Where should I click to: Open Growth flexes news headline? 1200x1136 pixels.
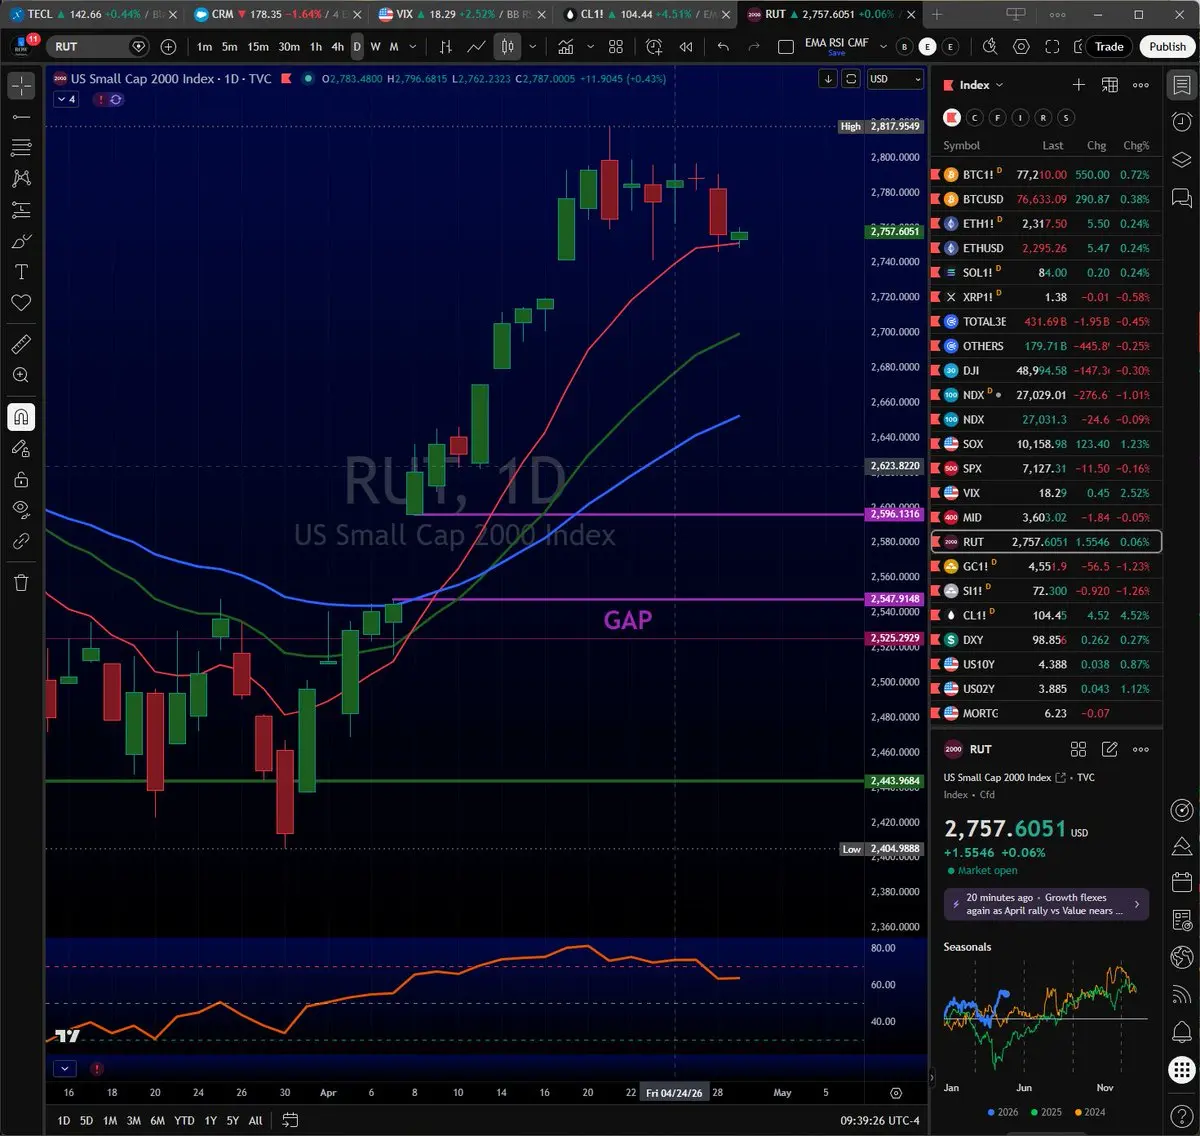[1046, 904]
